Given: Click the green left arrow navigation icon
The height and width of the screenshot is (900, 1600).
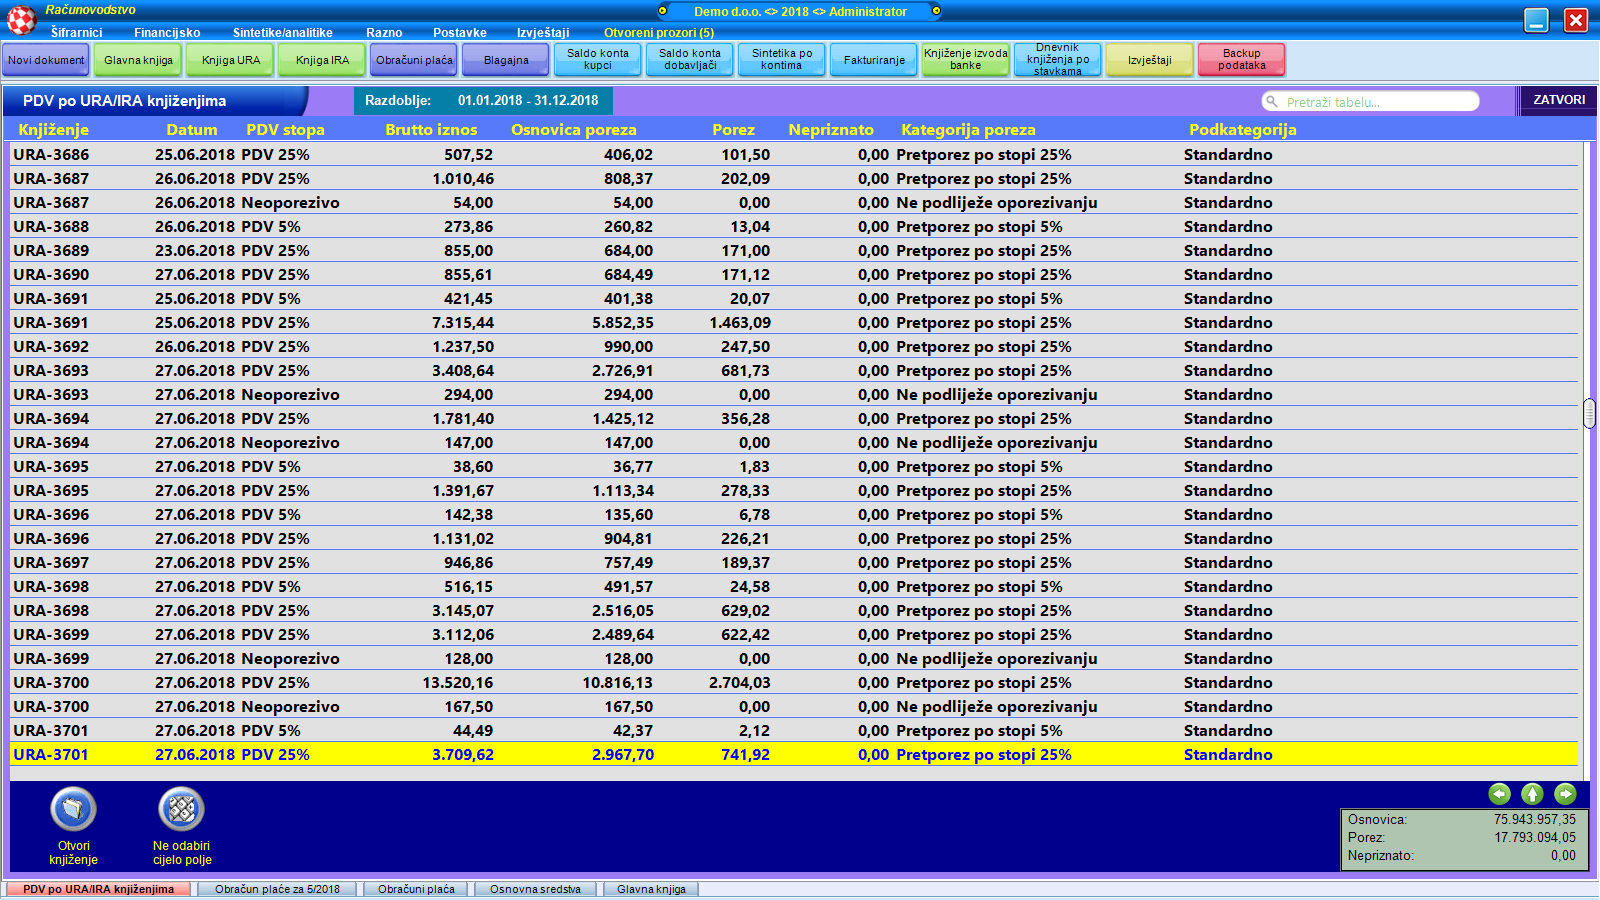Looking at the screenshot, I should [1499, 794].
